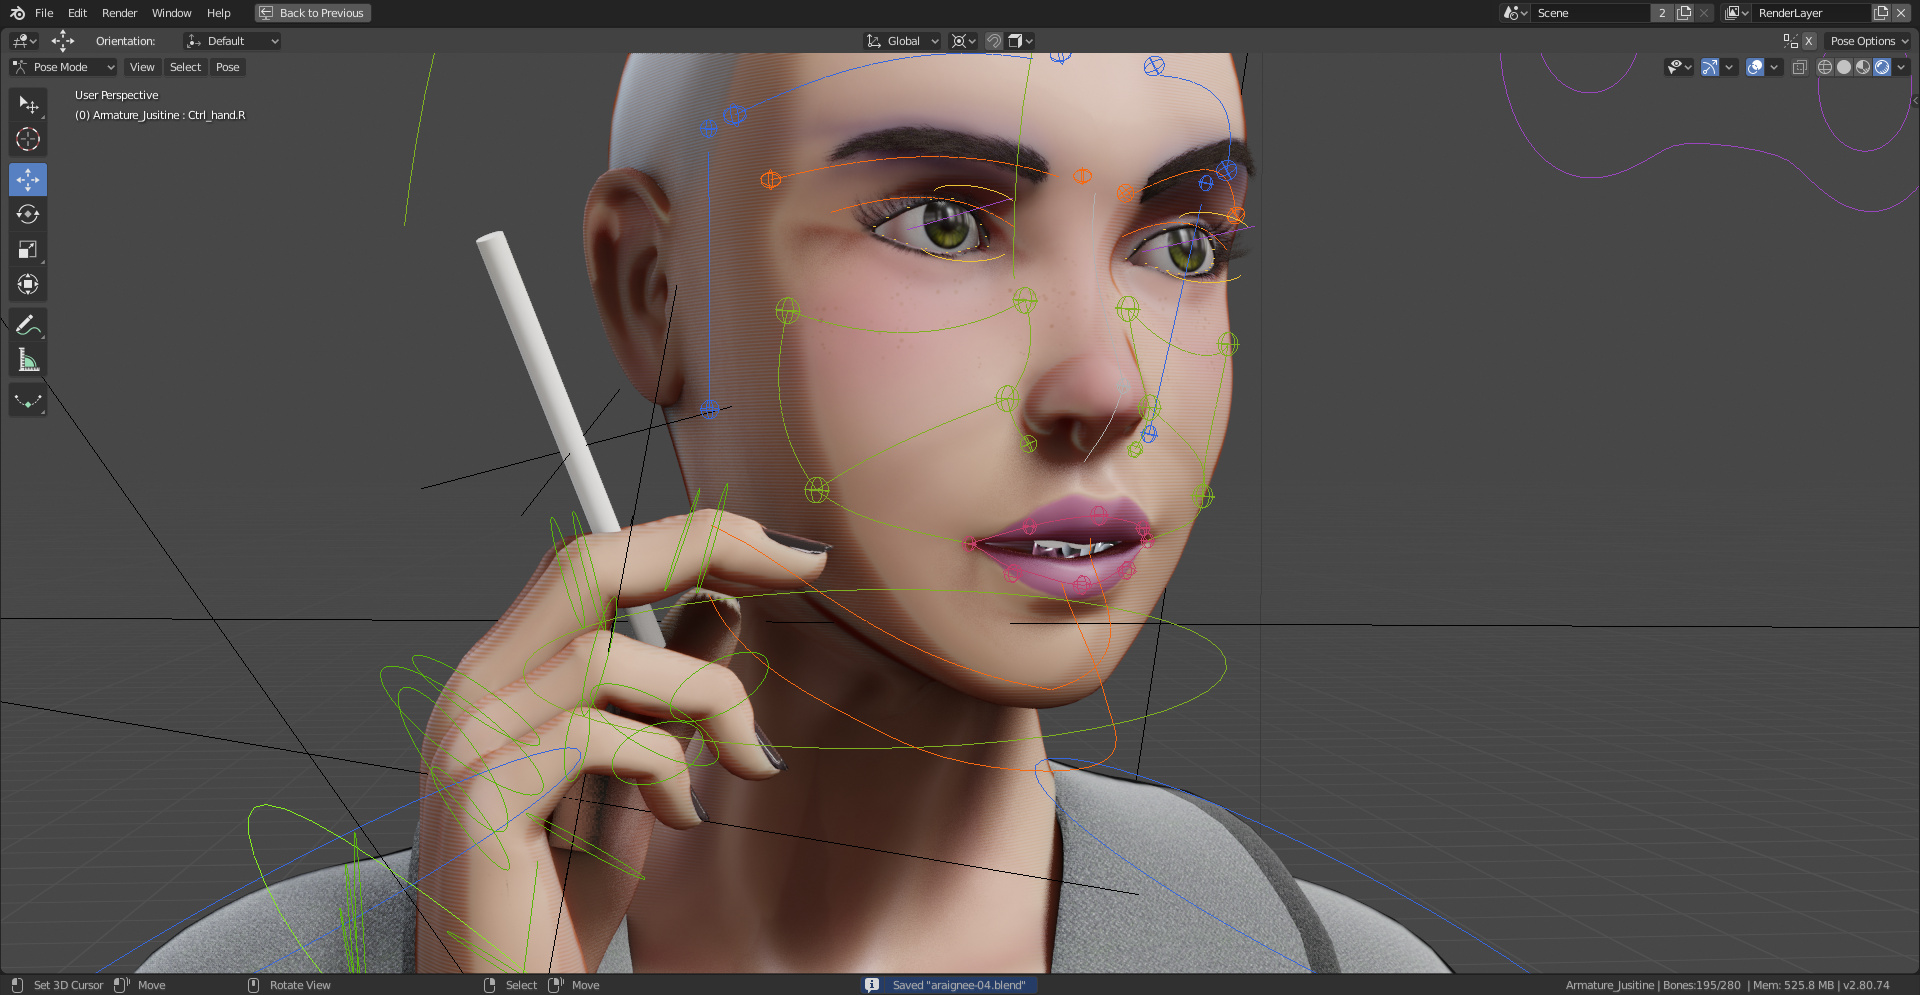Open the viewport Select menu

coord(185,67)
